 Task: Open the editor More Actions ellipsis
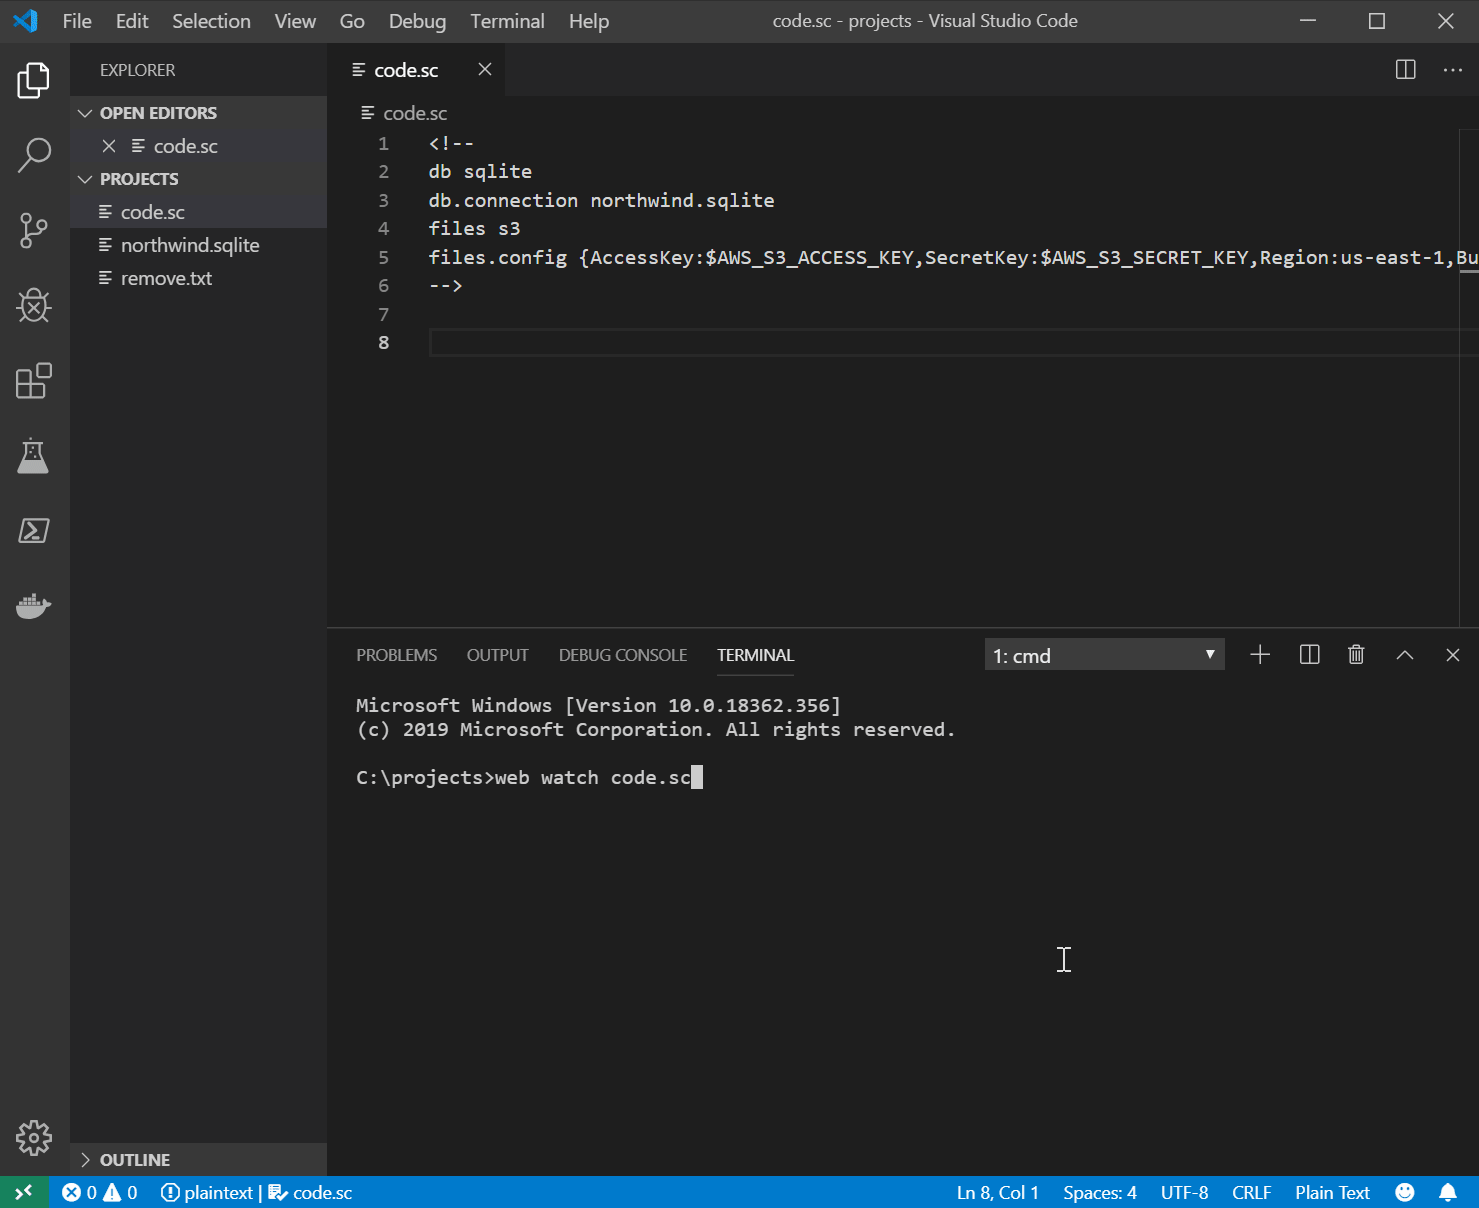pyautogui.click(x=1452, y=69)
